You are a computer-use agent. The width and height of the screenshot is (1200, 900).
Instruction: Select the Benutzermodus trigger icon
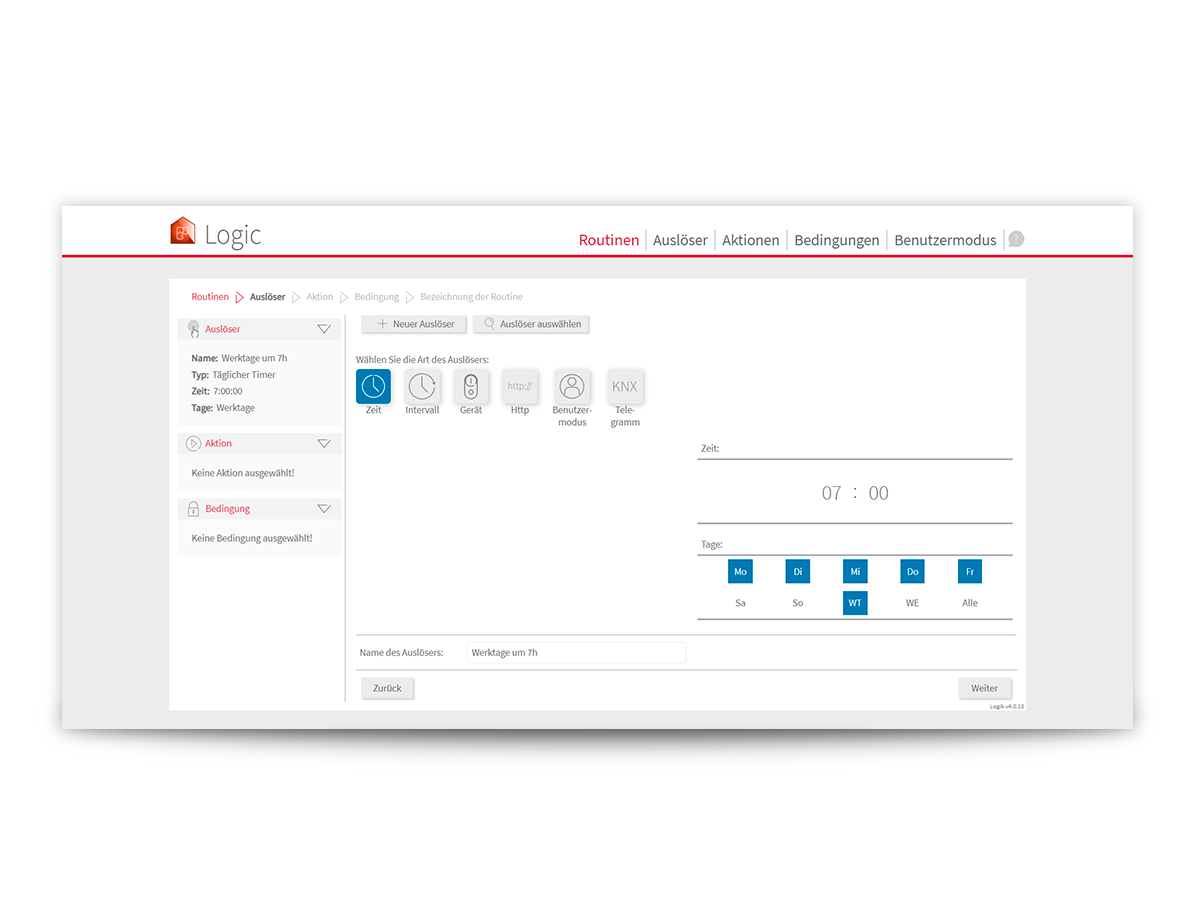572,386
